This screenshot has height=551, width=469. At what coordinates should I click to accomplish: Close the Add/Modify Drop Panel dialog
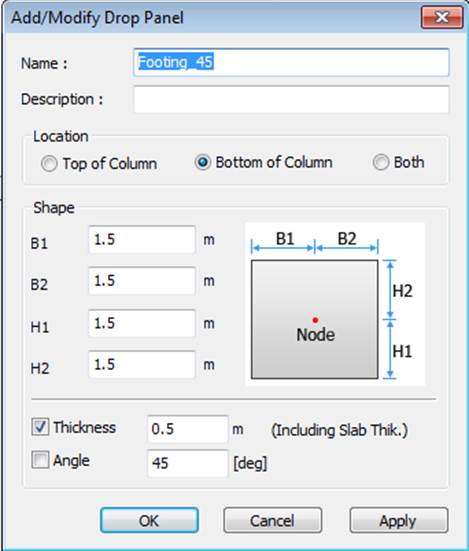point(442,17)
